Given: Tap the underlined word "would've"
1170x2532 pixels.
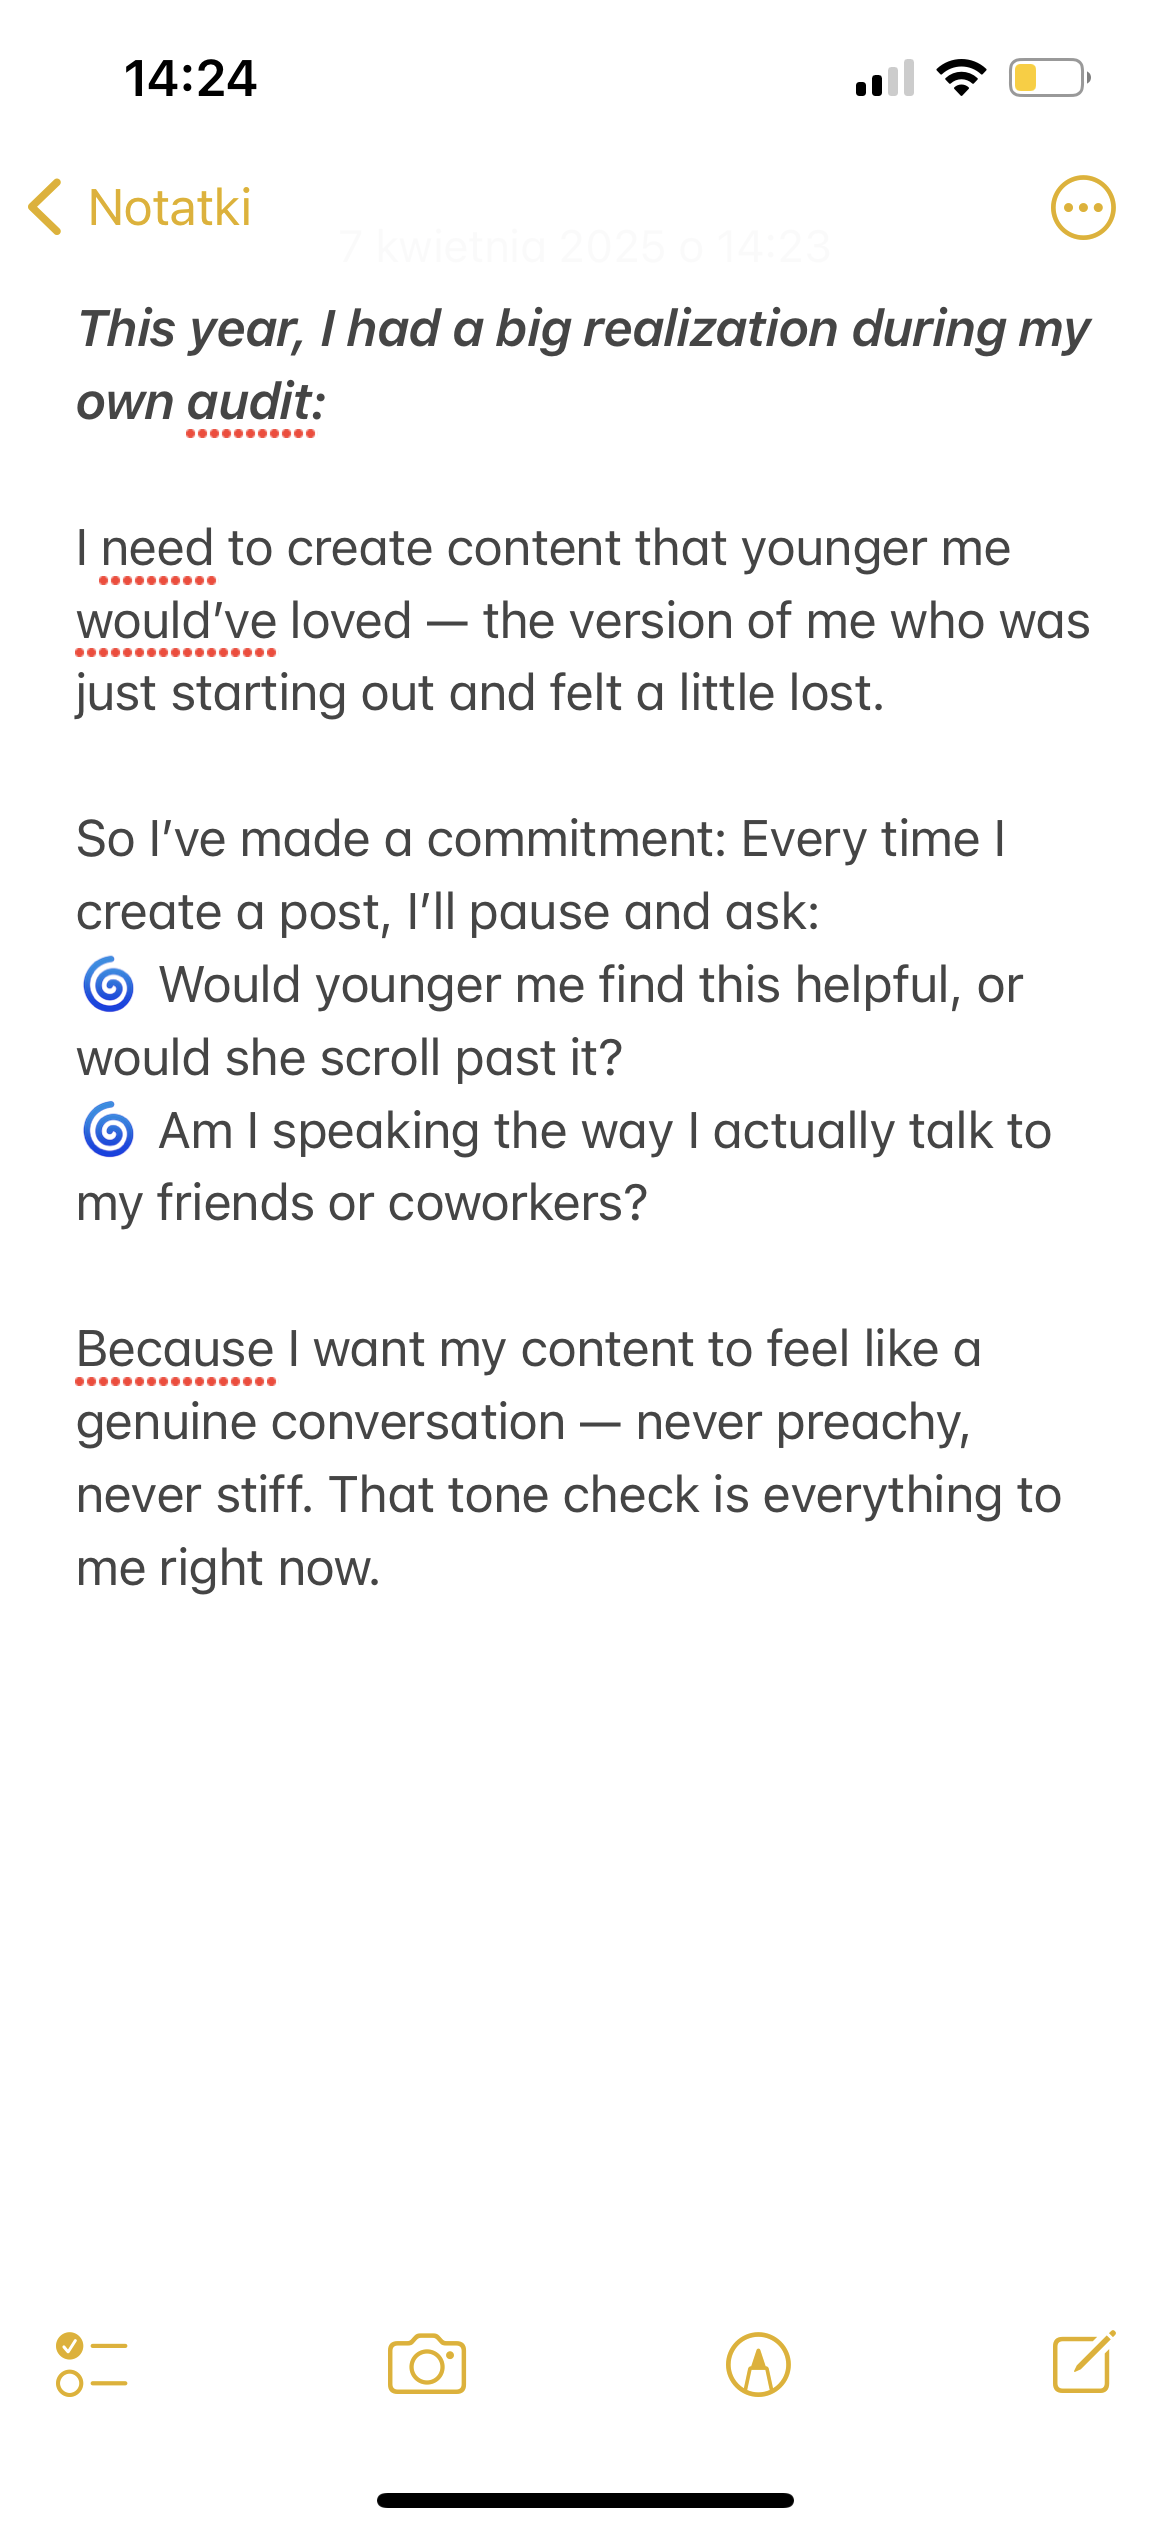Looking at the screenshot, I should click(176, 621).
